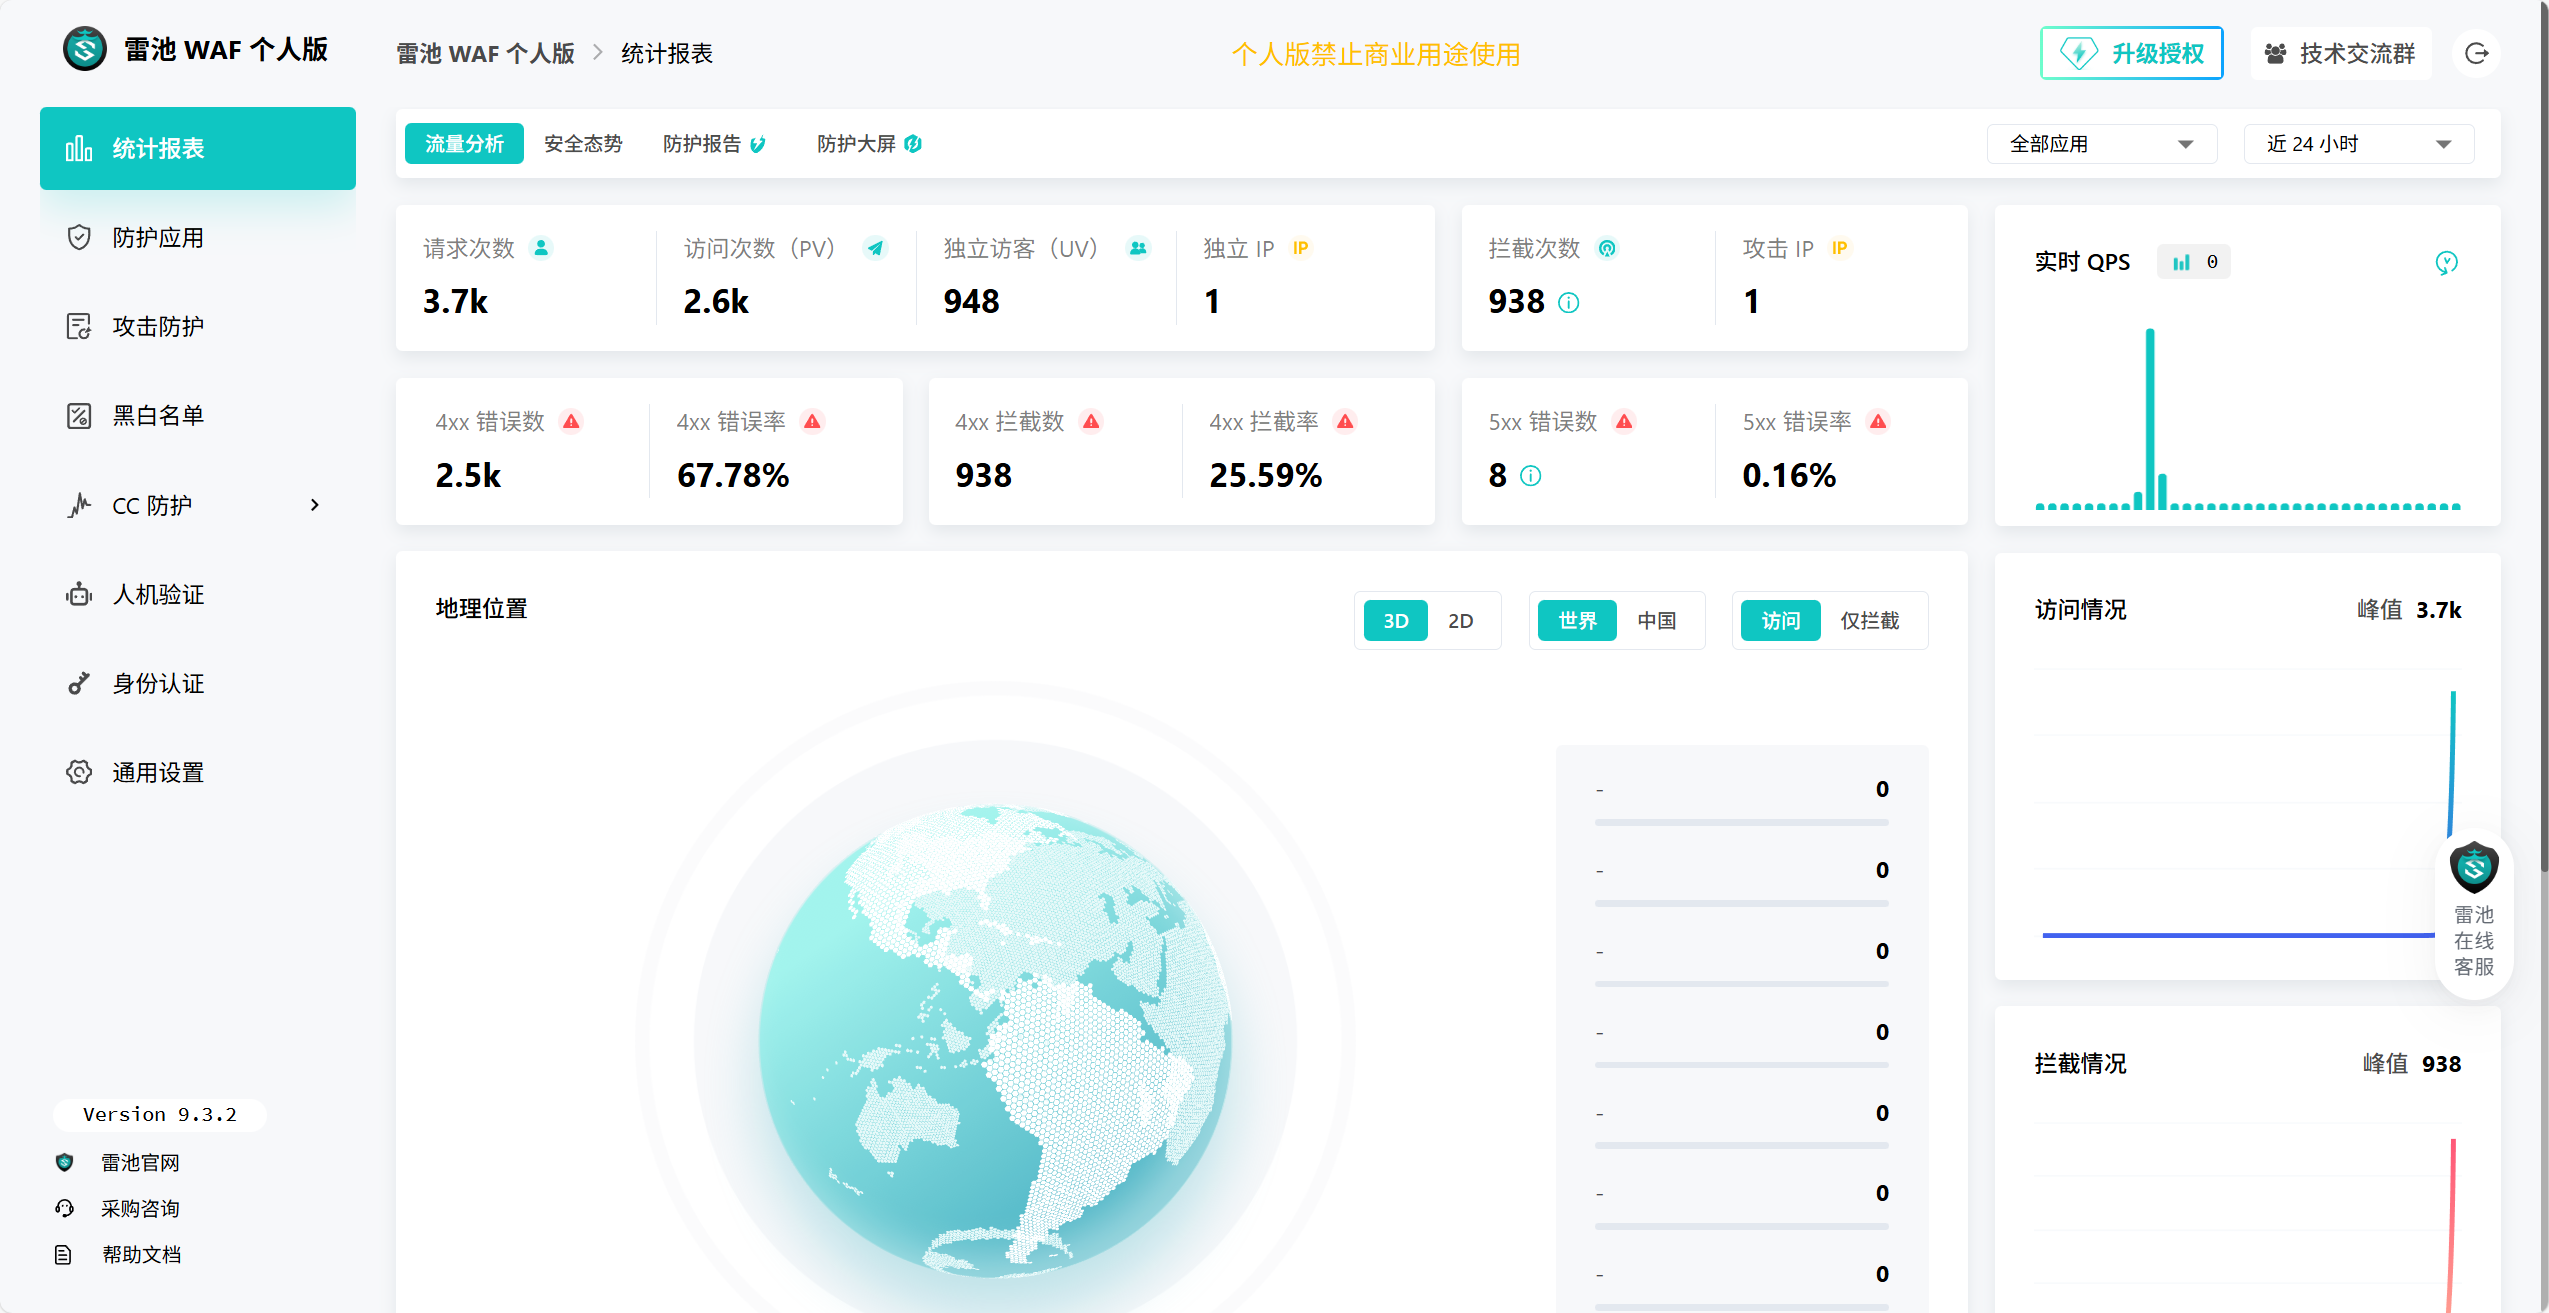Image resolution: width=2549 pixels, height=1313 pixels.
Task: Click the 升级授权 button
Action: pos(2131,54)
